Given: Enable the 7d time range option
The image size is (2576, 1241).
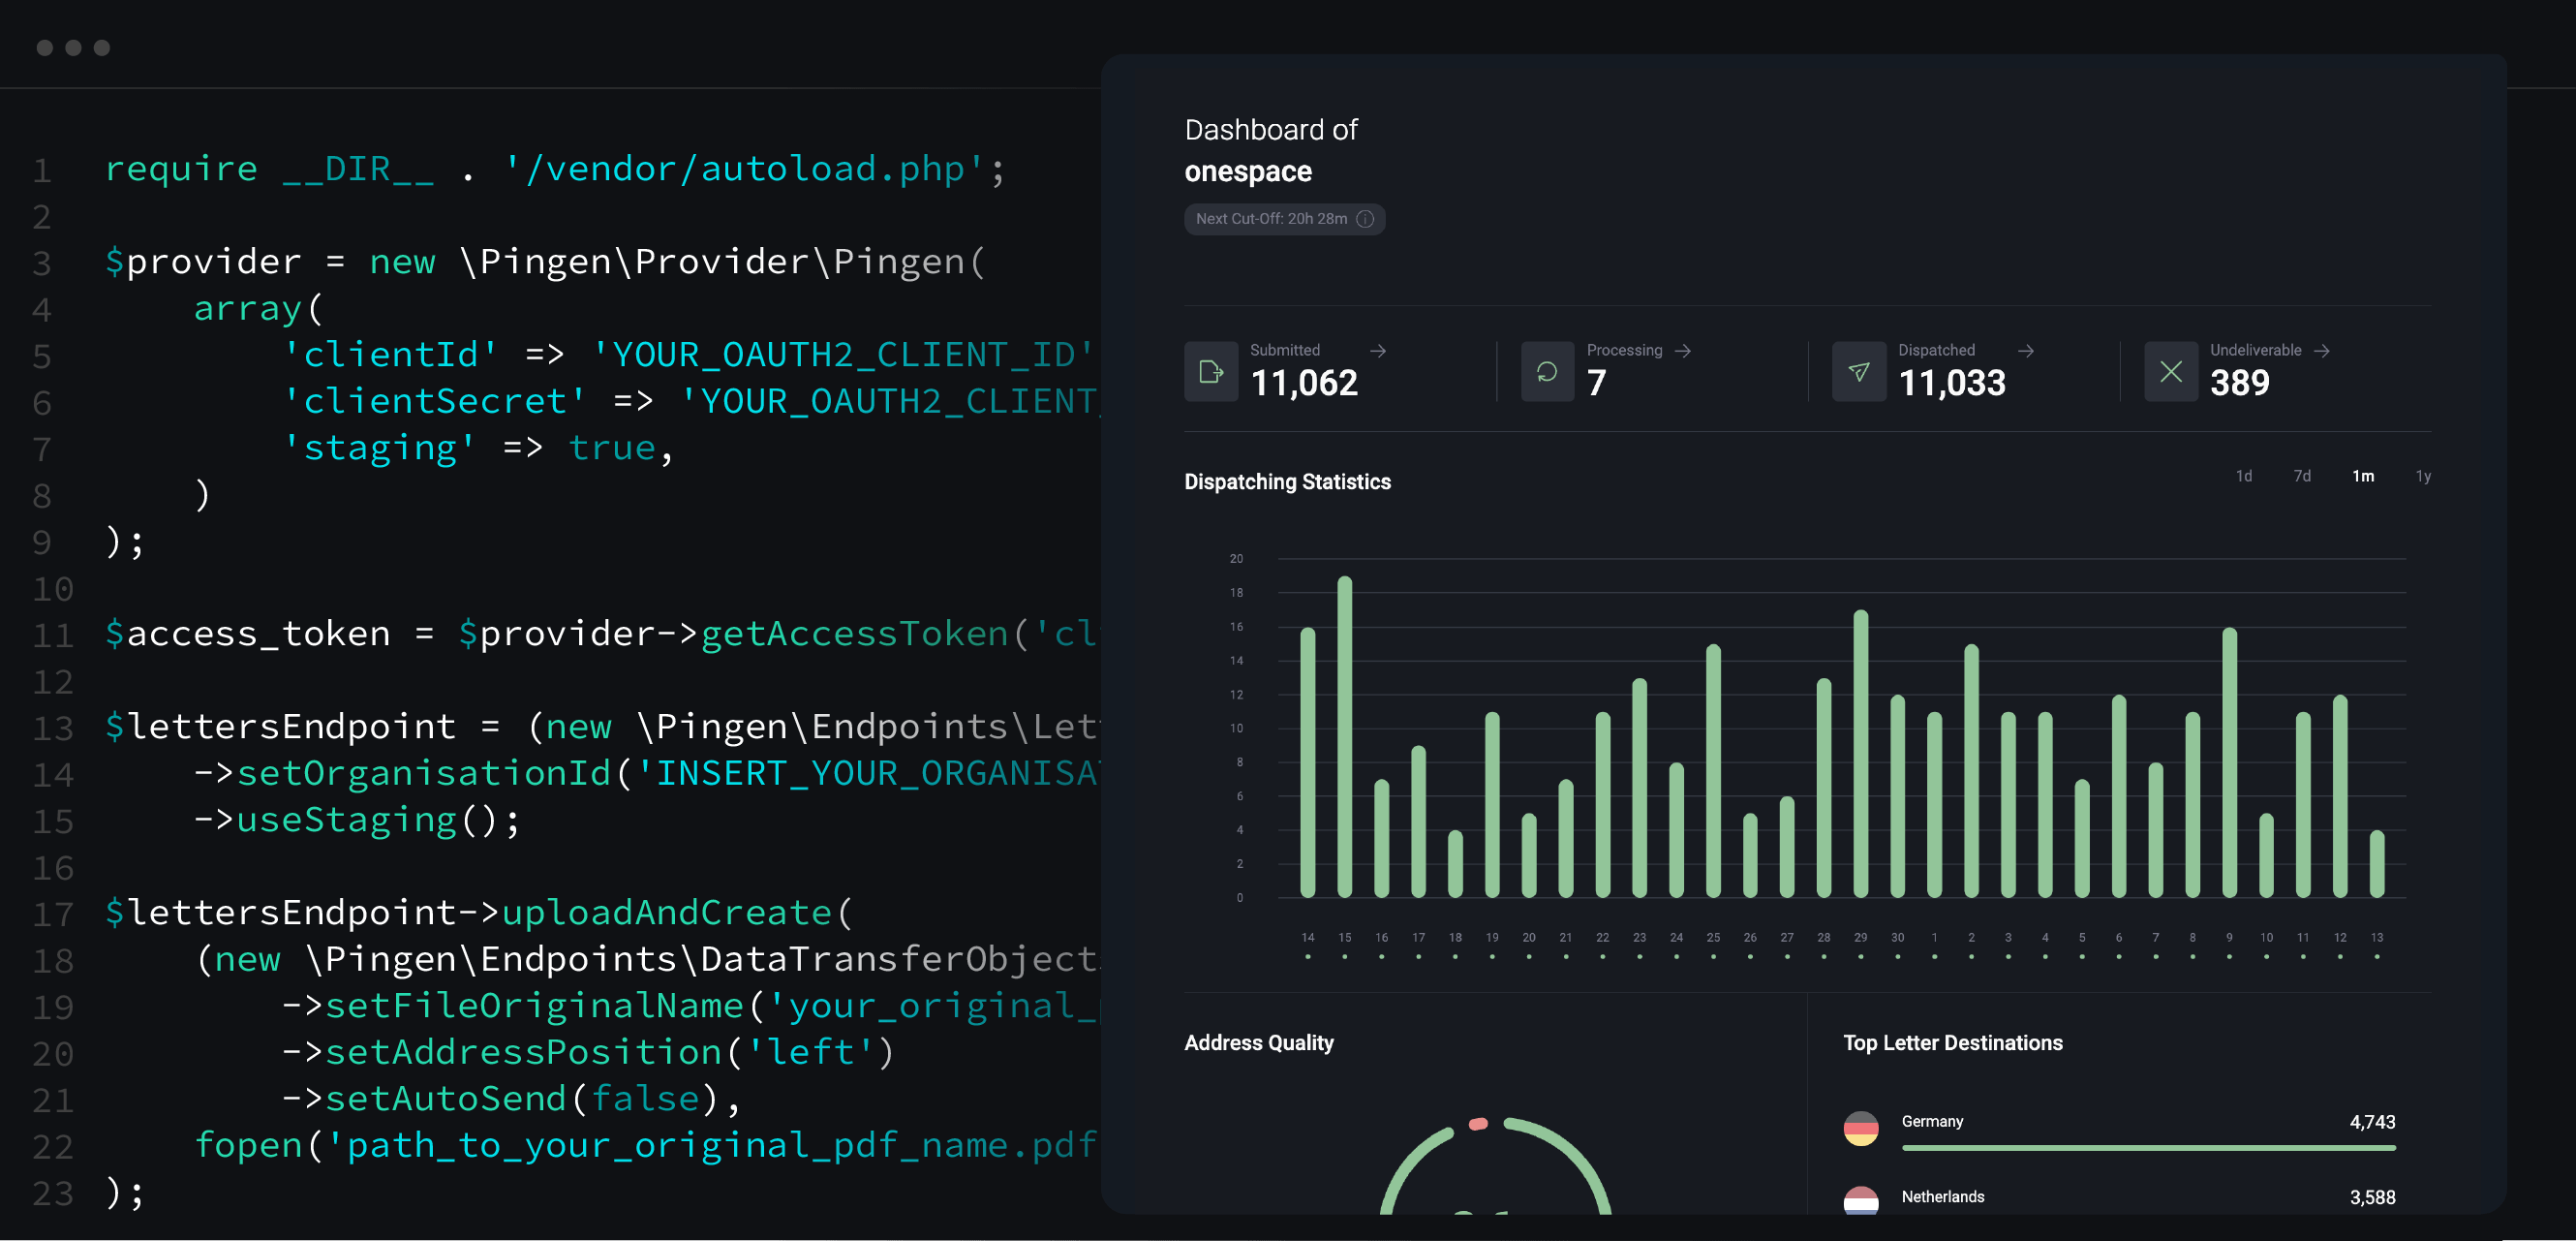Looking at the screenshot, I should 2302,476.
